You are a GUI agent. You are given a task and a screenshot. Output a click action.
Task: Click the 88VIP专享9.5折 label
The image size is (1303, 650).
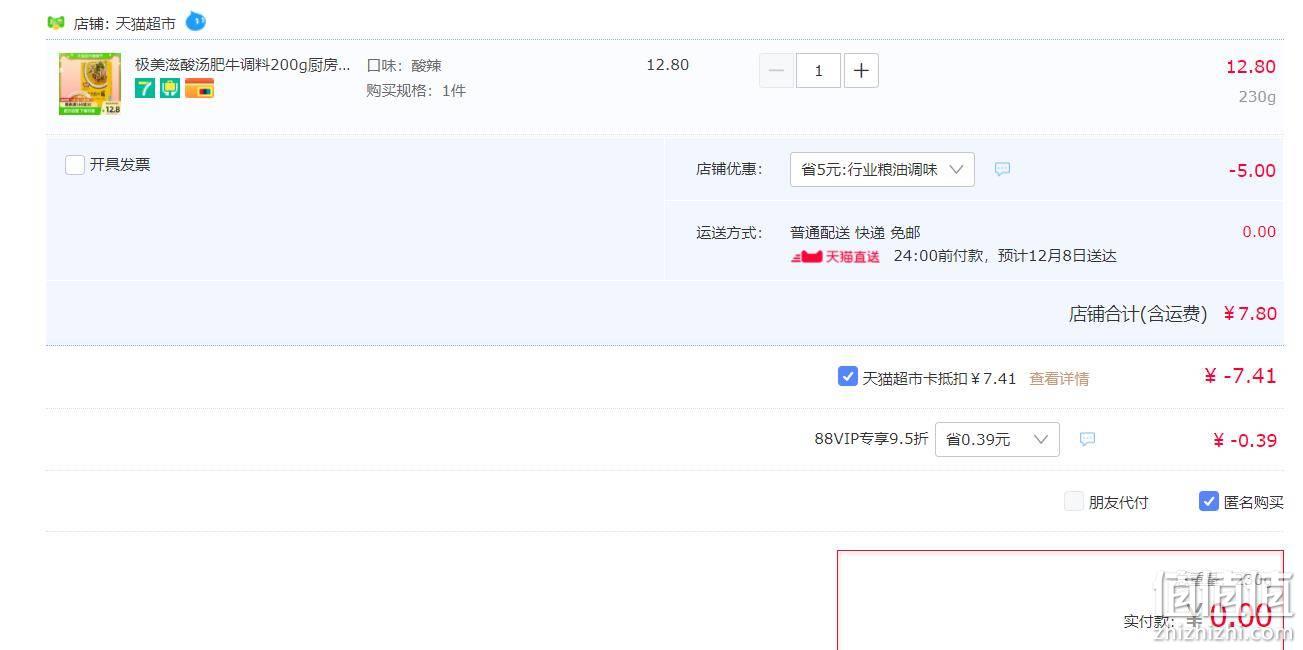871,438
